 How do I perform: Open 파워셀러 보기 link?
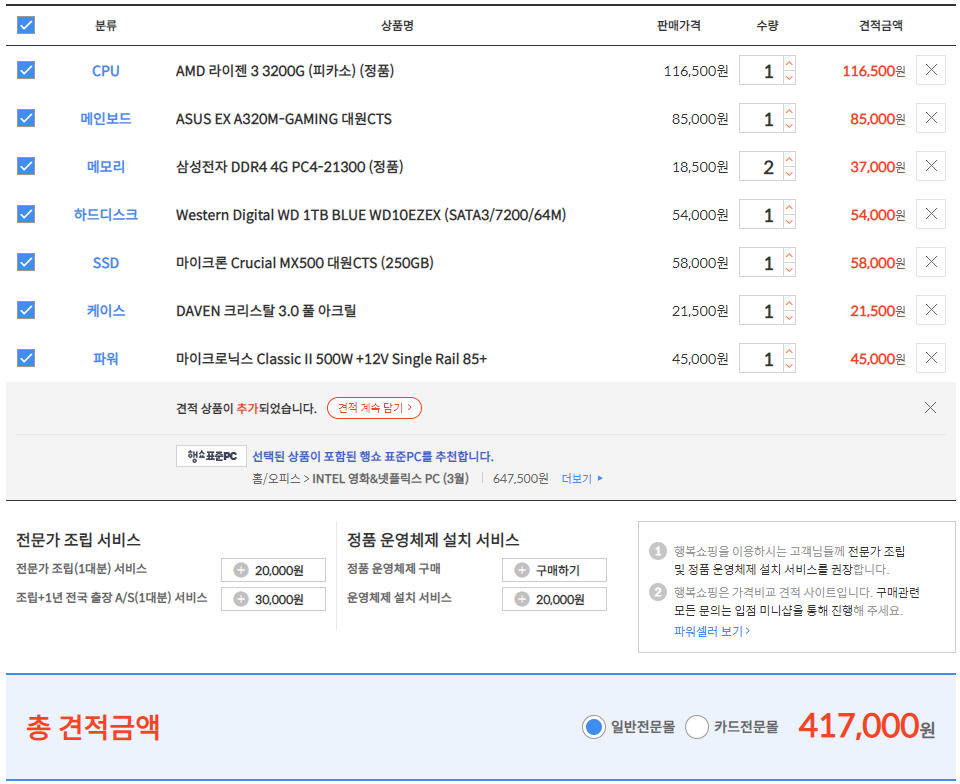click(711, 631)
